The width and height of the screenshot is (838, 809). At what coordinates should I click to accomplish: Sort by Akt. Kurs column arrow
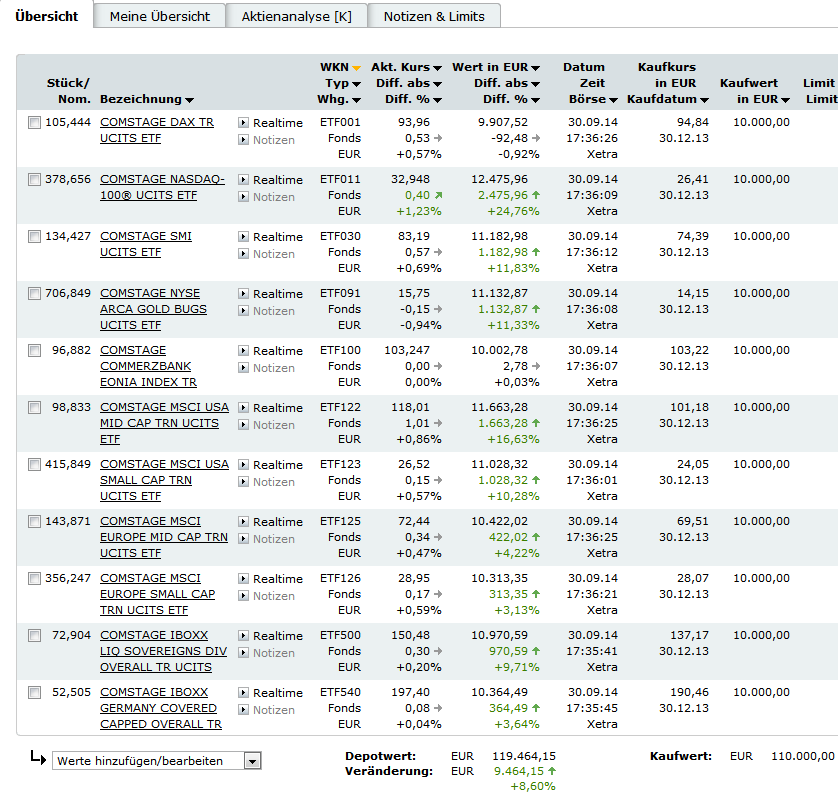[437, 68]
